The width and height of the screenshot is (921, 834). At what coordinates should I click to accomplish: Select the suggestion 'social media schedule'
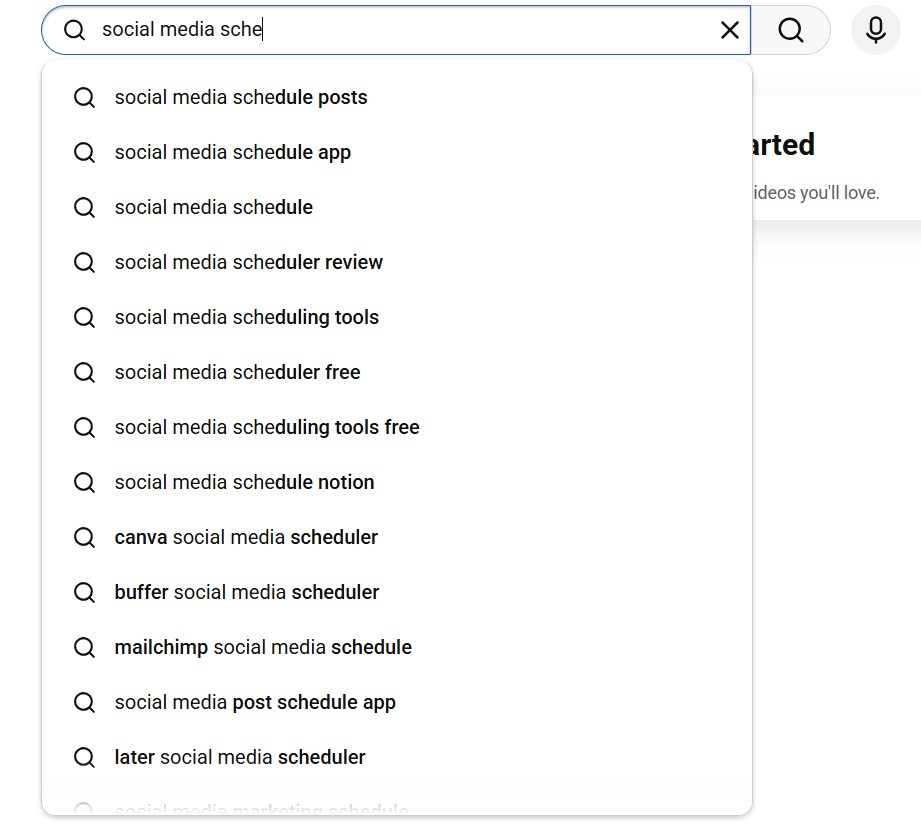[x=213, y=207]
